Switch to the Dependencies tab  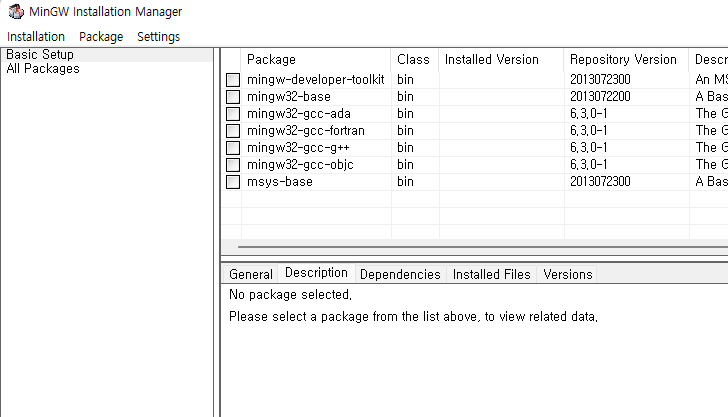coord(400,274)
